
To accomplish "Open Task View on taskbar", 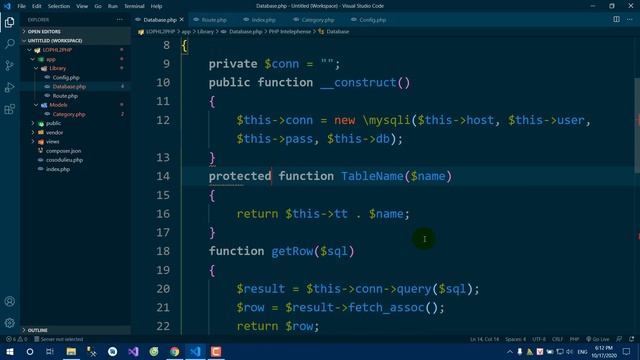I will click(50, 351).
